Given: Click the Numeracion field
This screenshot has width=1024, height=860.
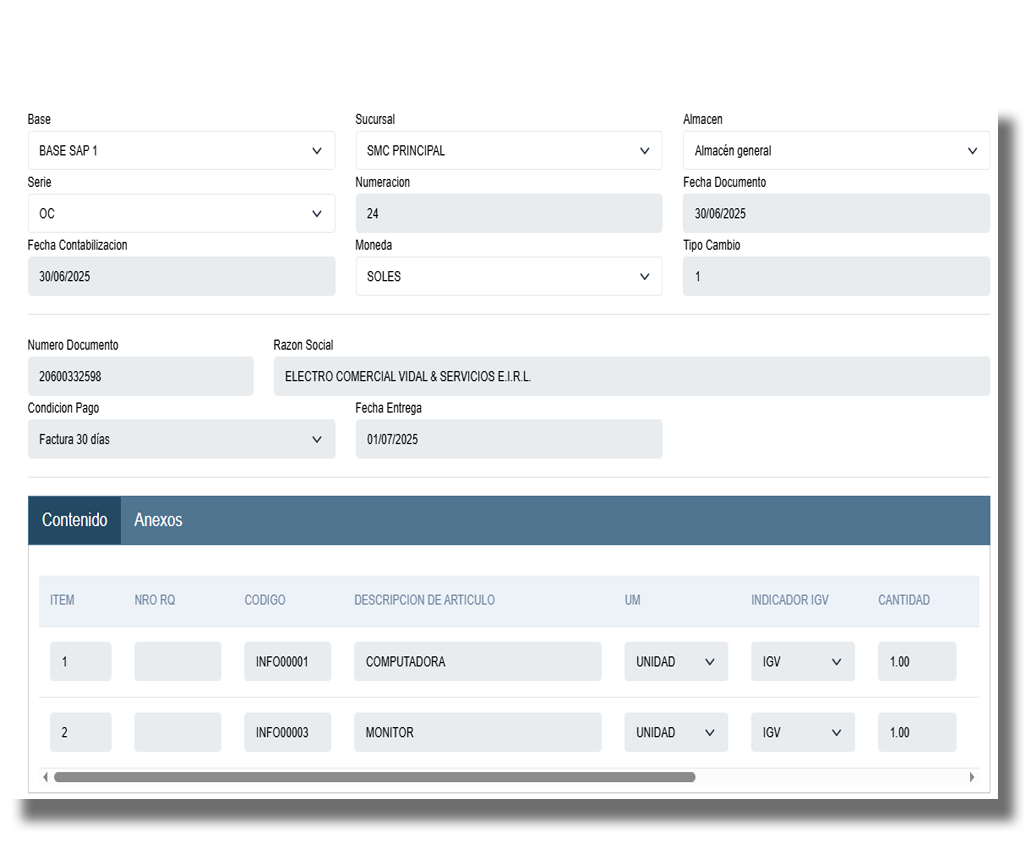Looking at the screenshot, I should (x=508, y=214).
